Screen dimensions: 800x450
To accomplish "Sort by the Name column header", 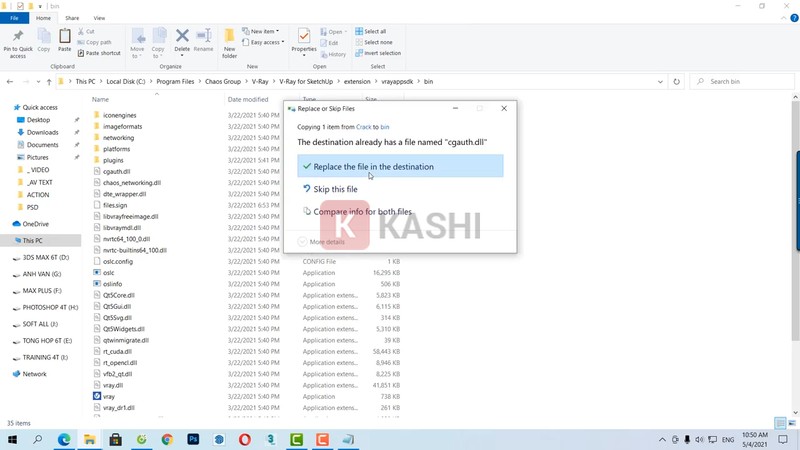I will (101, 99).
